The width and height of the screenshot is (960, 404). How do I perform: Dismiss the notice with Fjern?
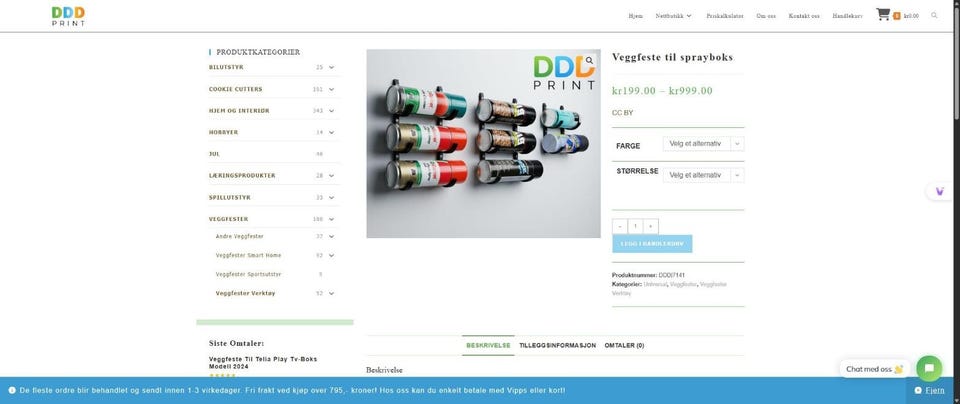pyautogui.click(x=929, y=390)
